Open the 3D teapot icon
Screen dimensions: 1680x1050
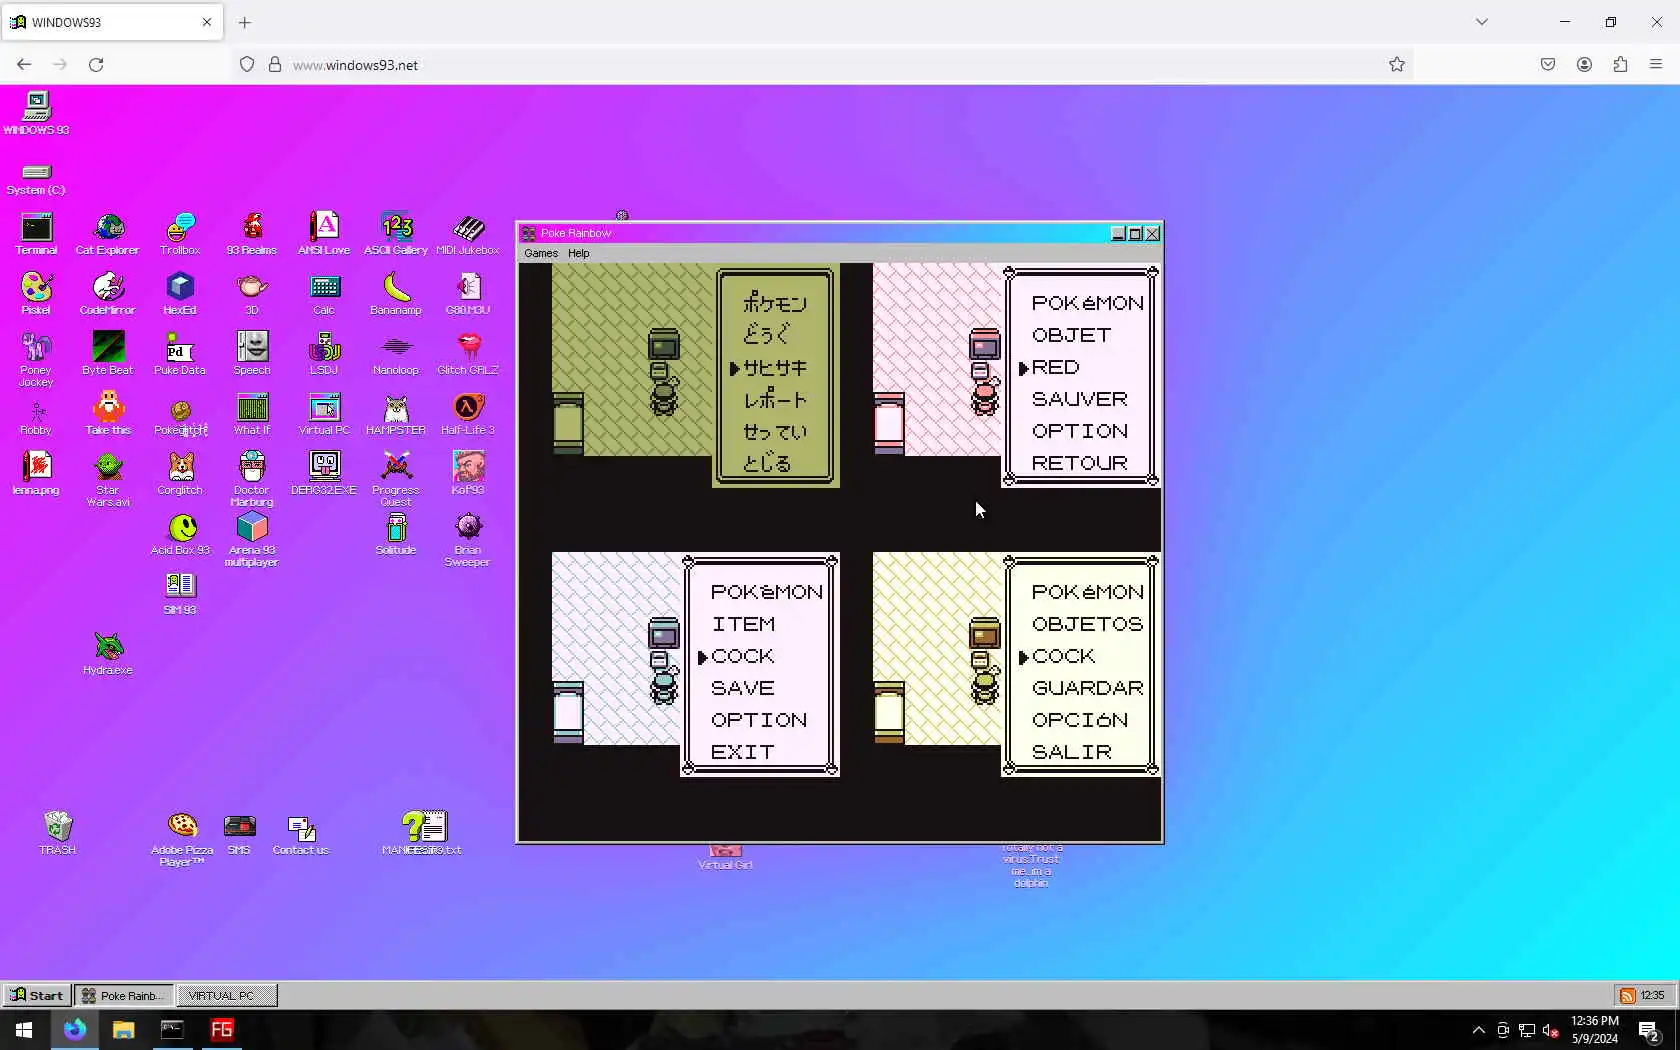pos(252,294)
